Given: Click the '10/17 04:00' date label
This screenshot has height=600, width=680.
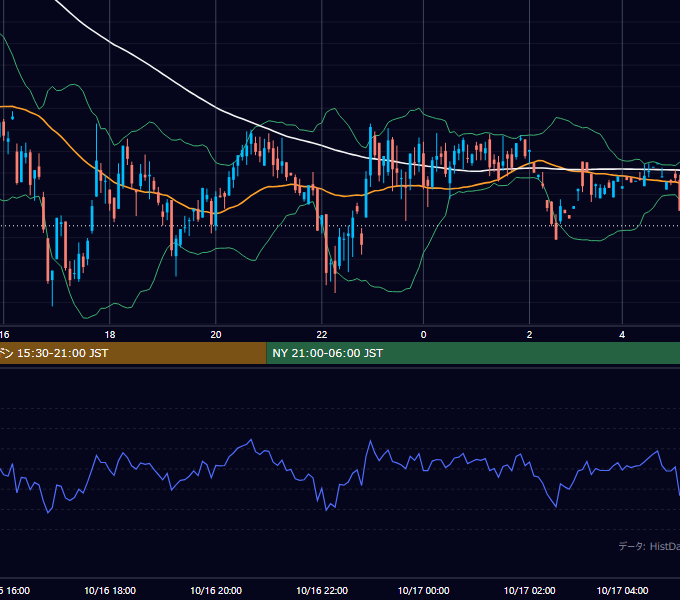Looking at the screenshot, I should tap(622, 590).
